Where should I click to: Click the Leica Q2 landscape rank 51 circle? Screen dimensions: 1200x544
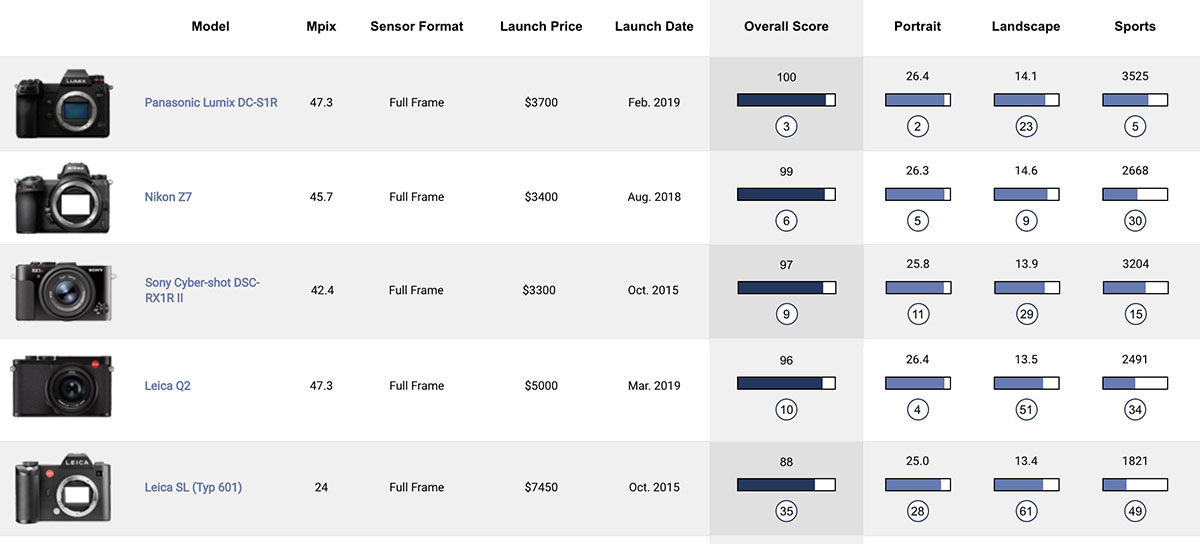(1026, 410)
